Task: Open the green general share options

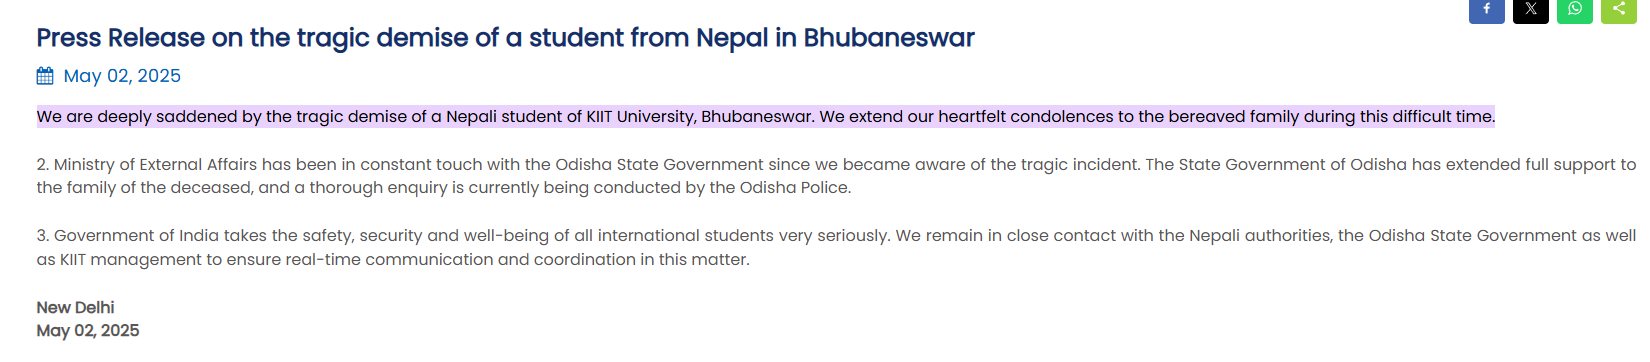Action: point(1618,9)
